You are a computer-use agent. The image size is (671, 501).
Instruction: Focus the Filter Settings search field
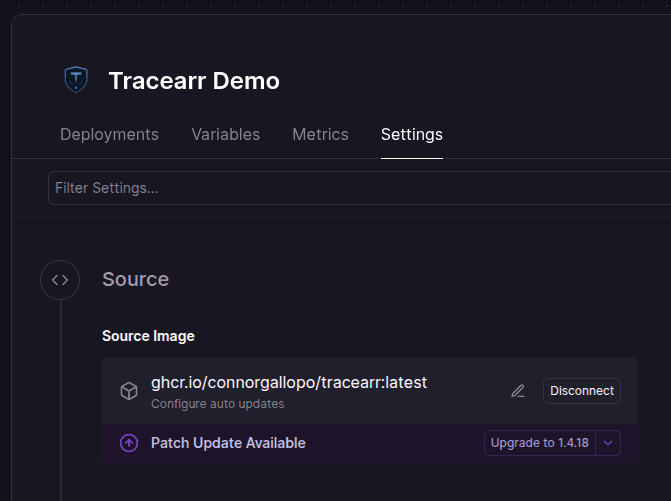tap(359, 188)
